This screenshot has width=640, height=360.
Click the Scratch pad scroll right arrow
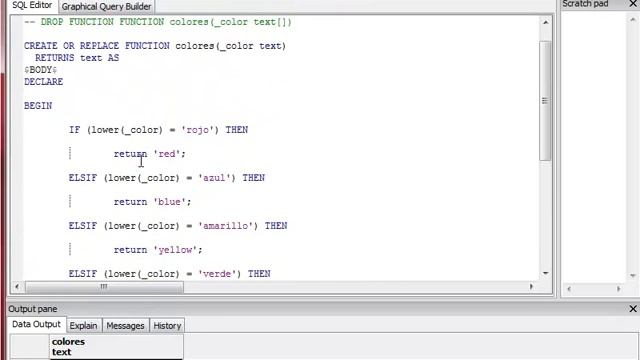pos(618,289)
